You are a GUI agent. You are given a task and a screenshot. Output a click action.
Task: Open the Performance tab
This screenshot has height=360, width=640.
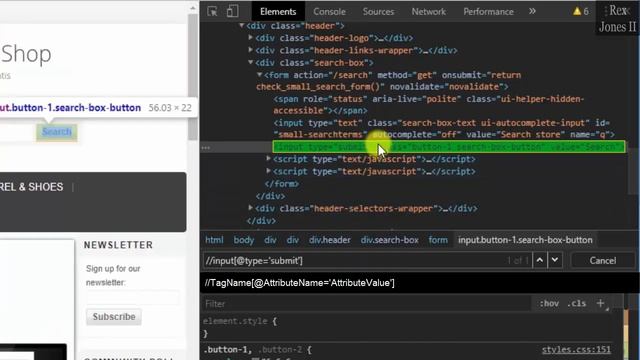coord(488,11)
